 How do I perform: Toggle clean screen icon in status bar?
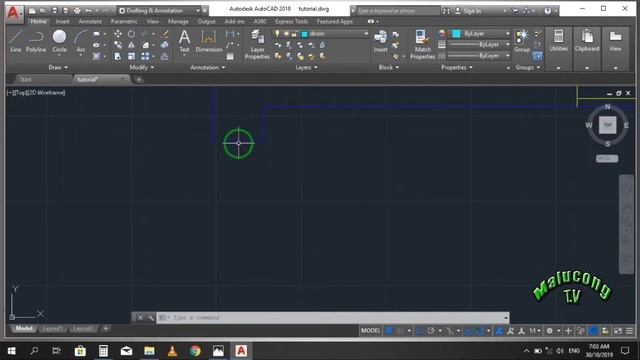tap(618, 331)
